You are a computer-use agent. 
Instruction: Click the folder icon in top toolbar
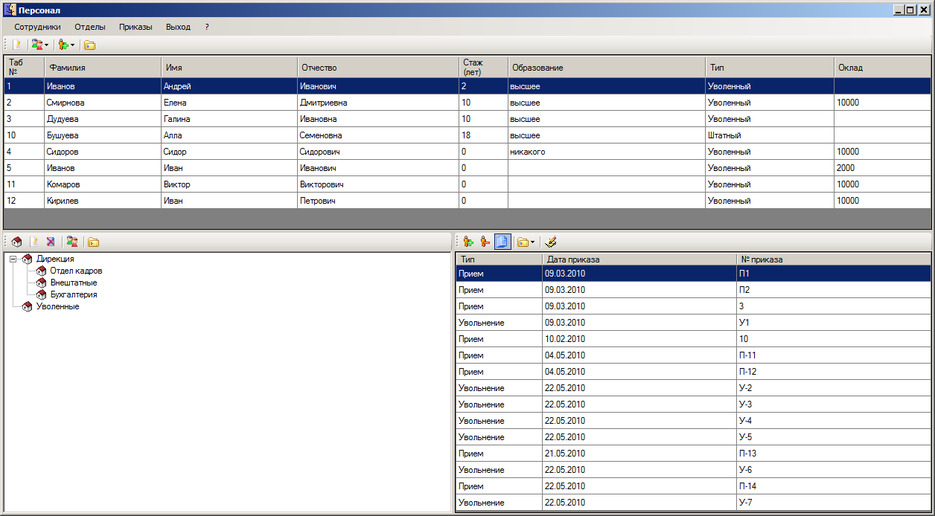click(x=89, y=45)
